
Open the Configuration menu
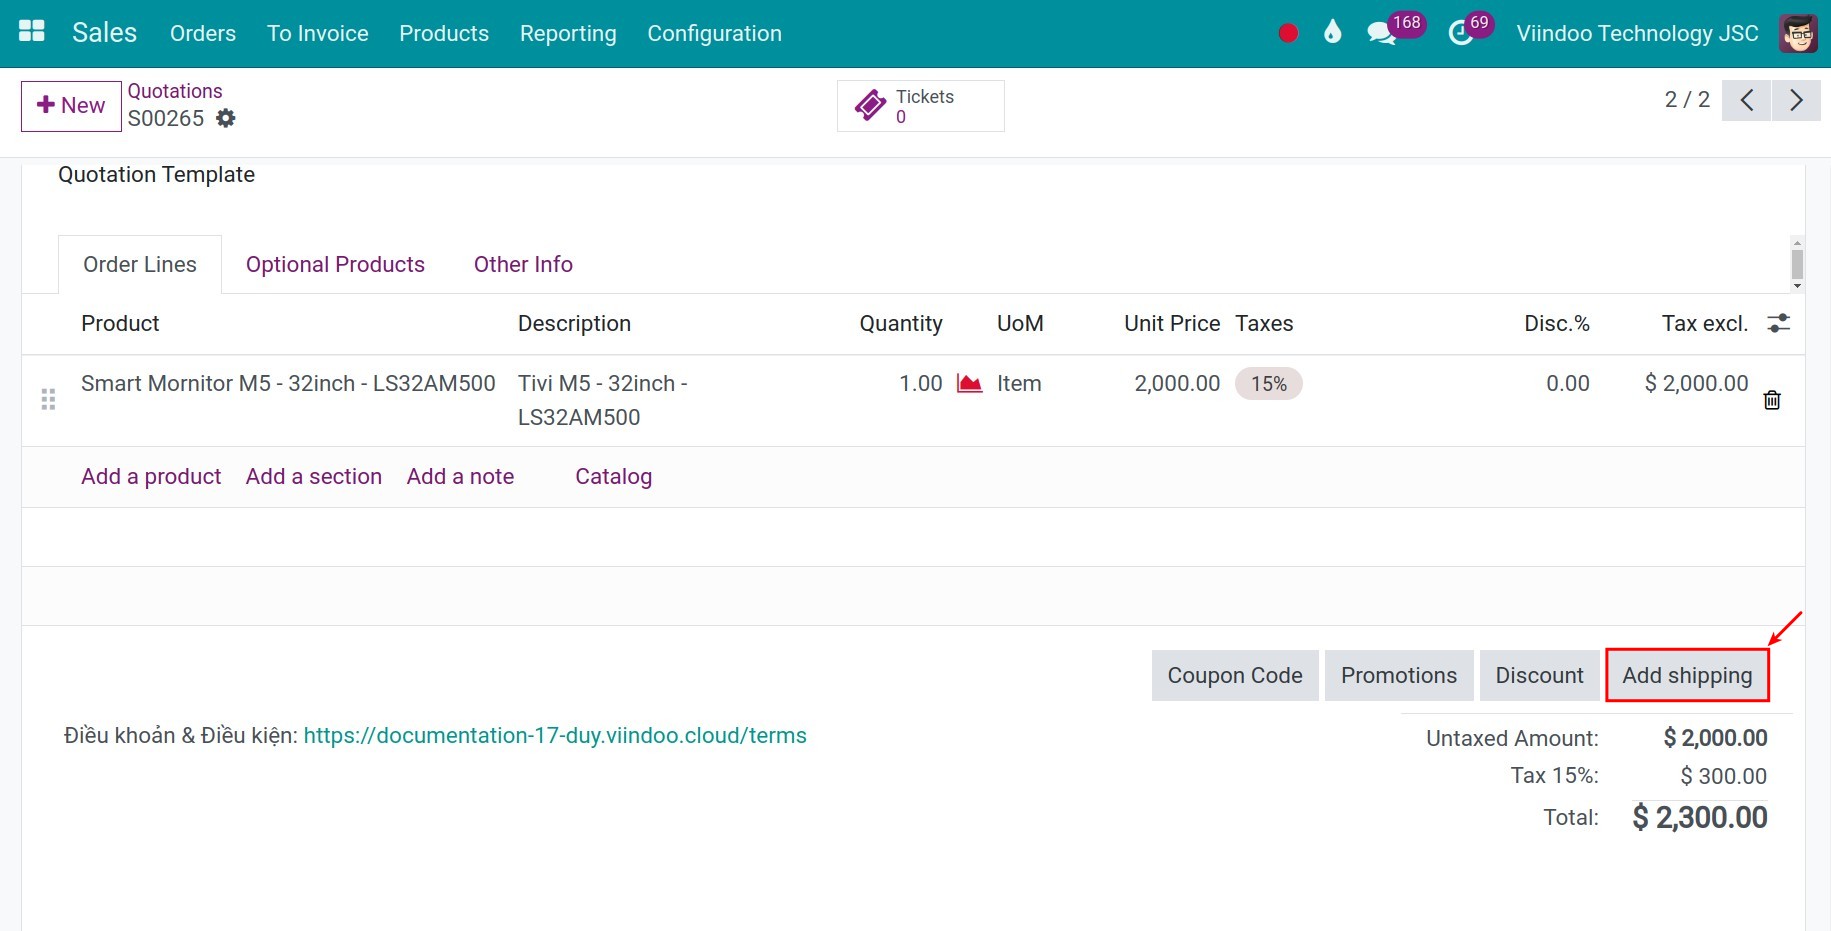pyautogui.click(x=714, y=33)
